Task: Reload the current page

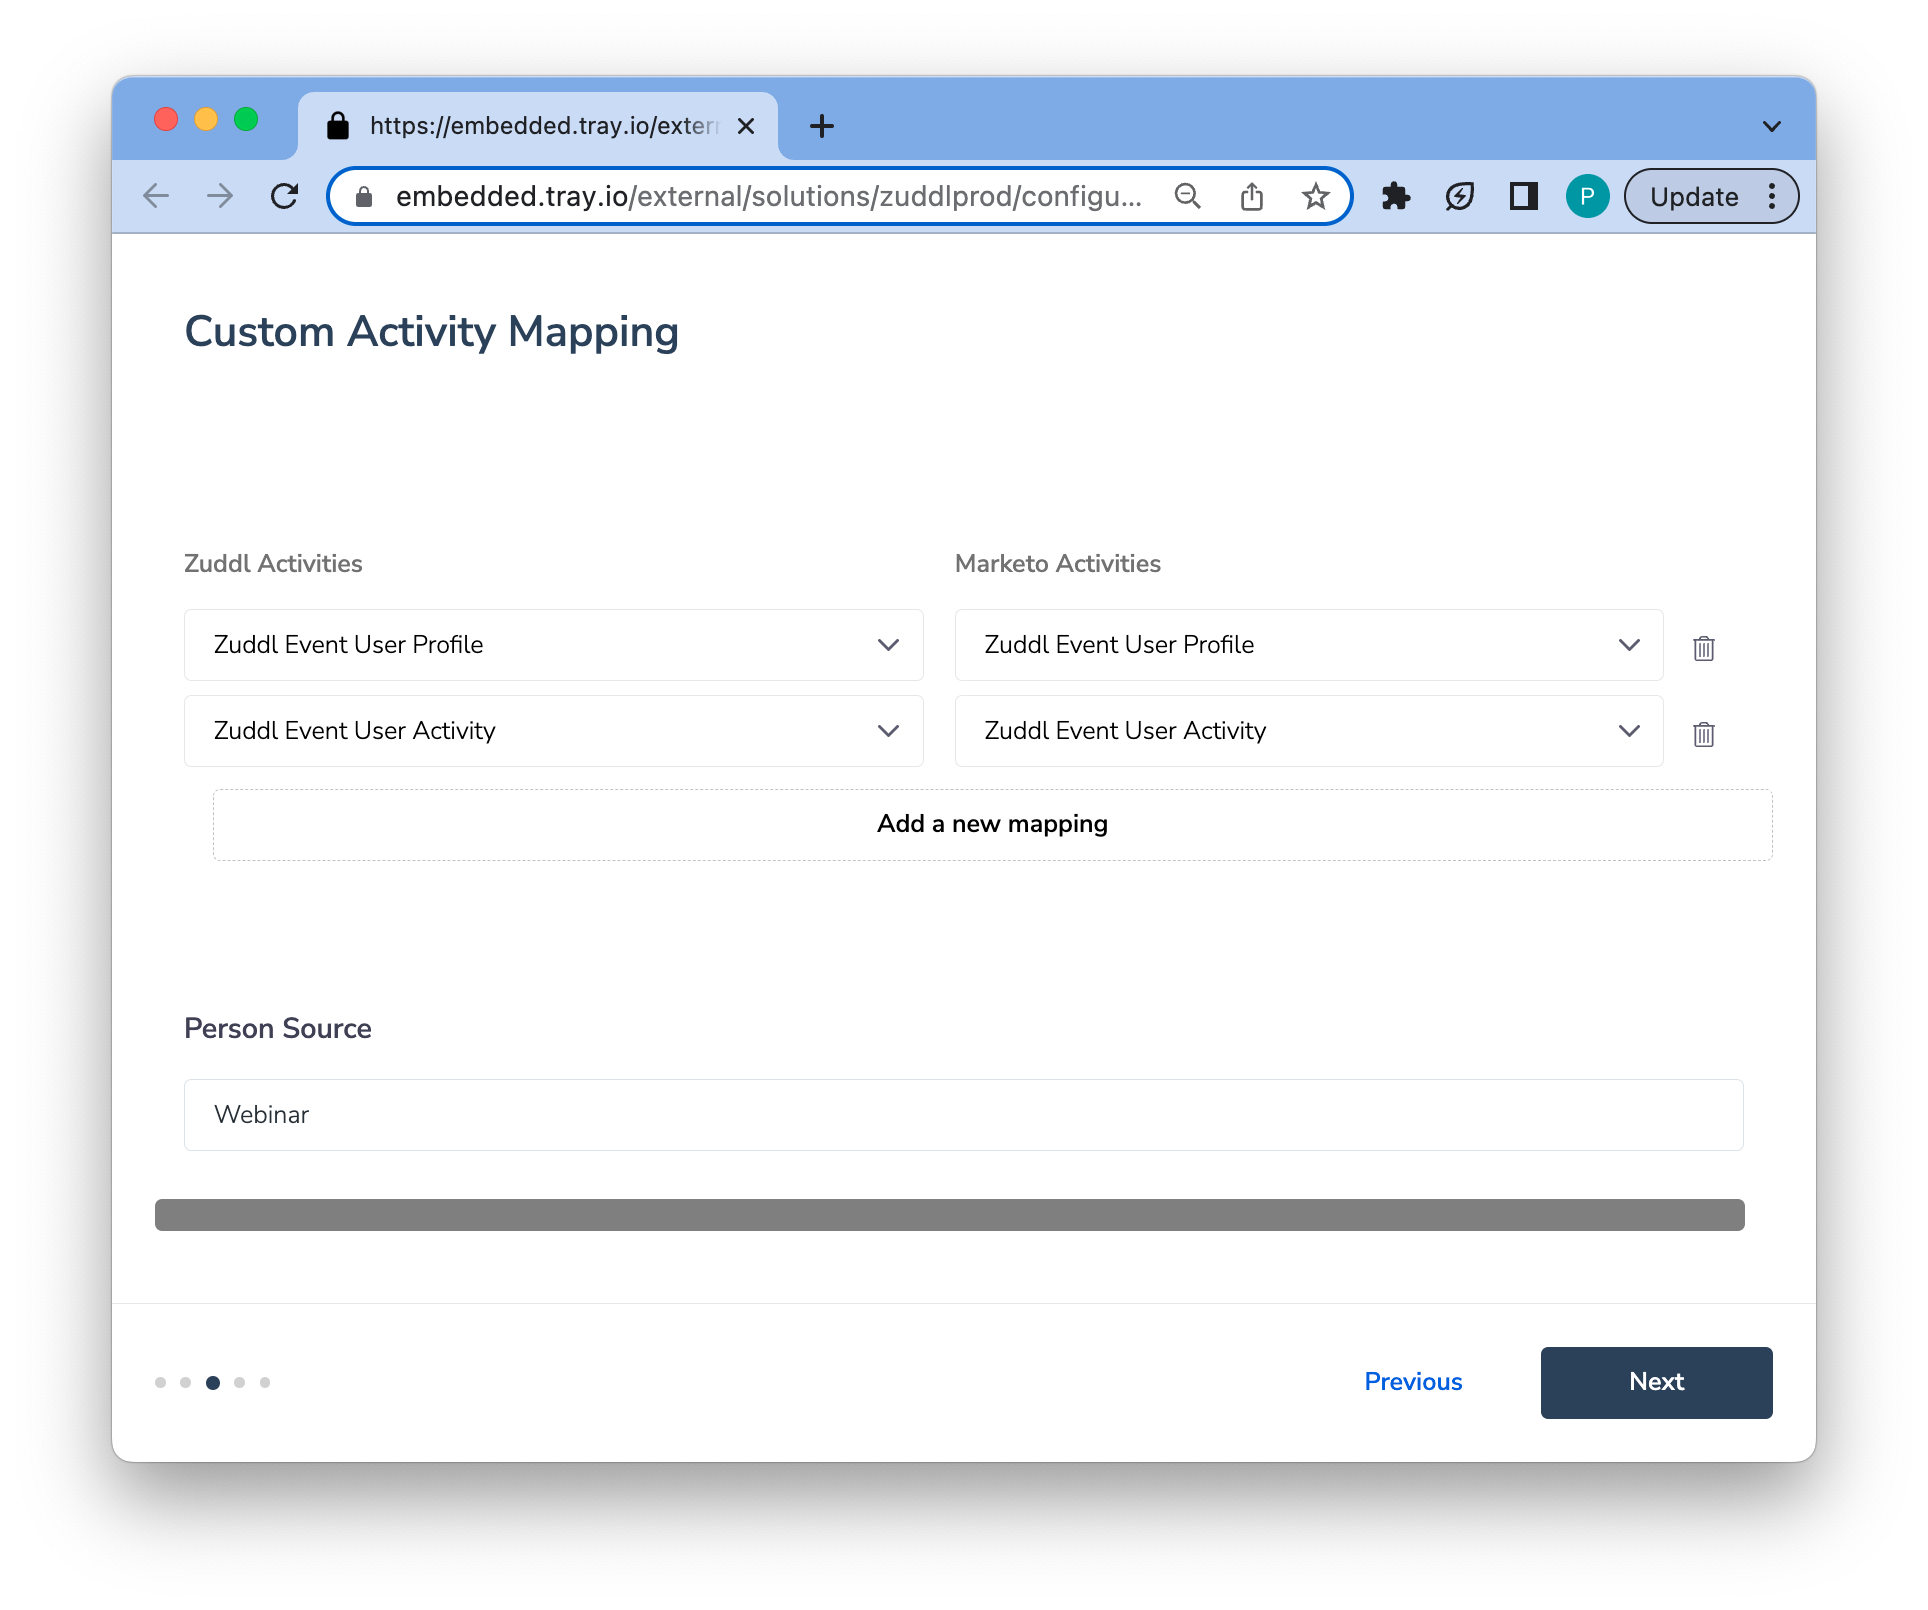Action: 285,196
